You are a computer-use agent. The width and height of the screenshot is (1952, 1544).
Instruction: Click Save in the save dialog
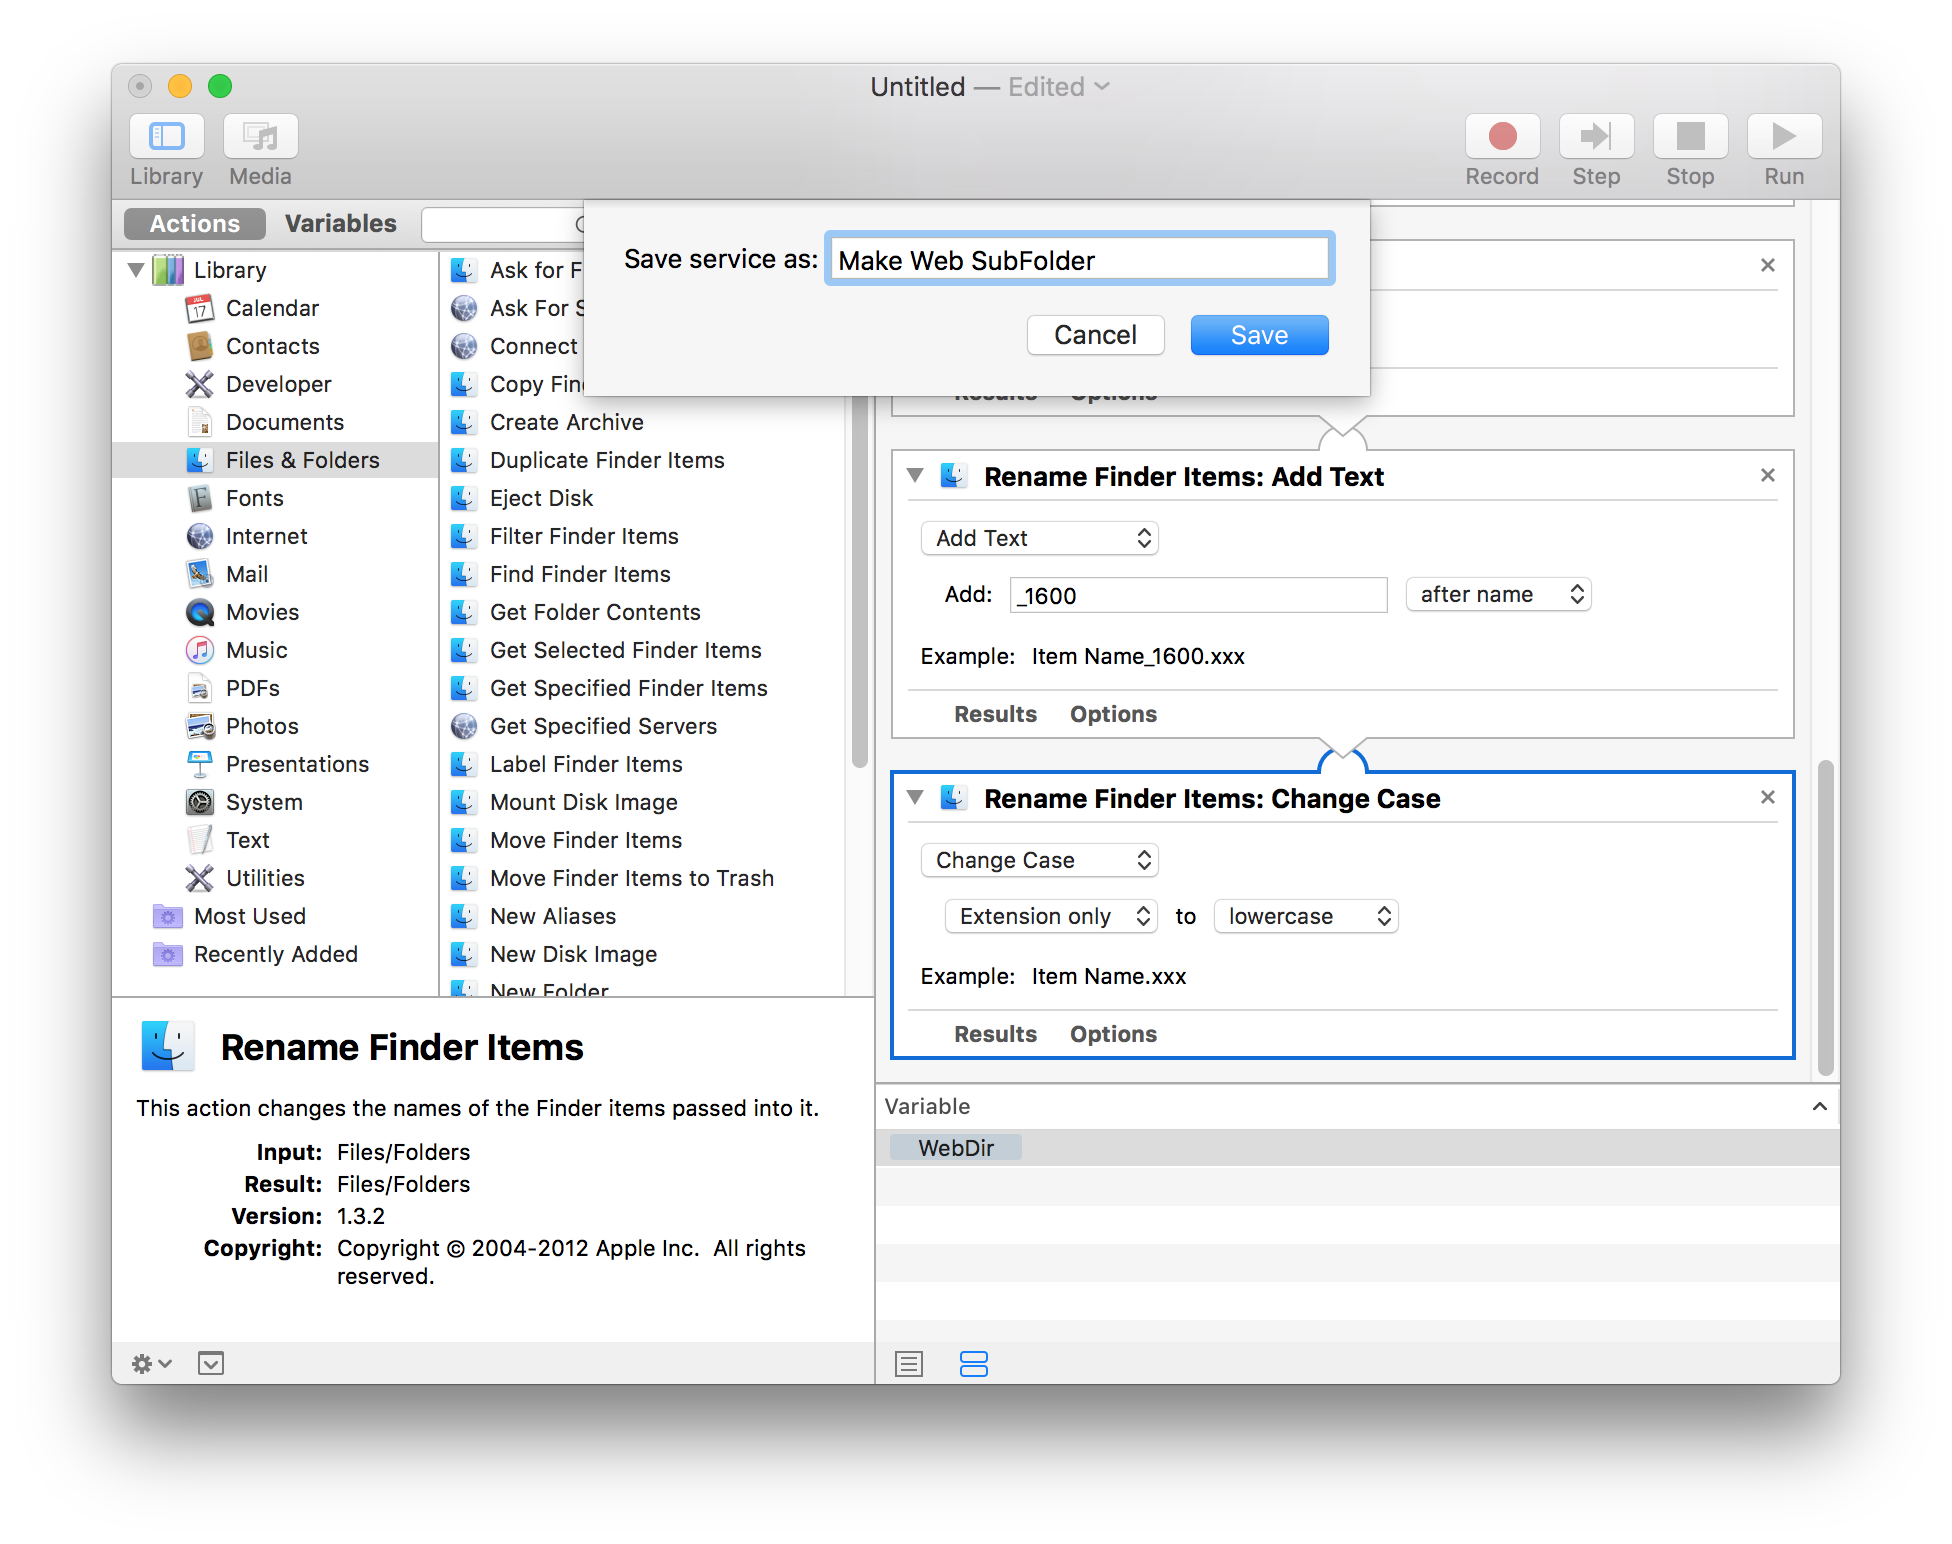(1259, 335)
